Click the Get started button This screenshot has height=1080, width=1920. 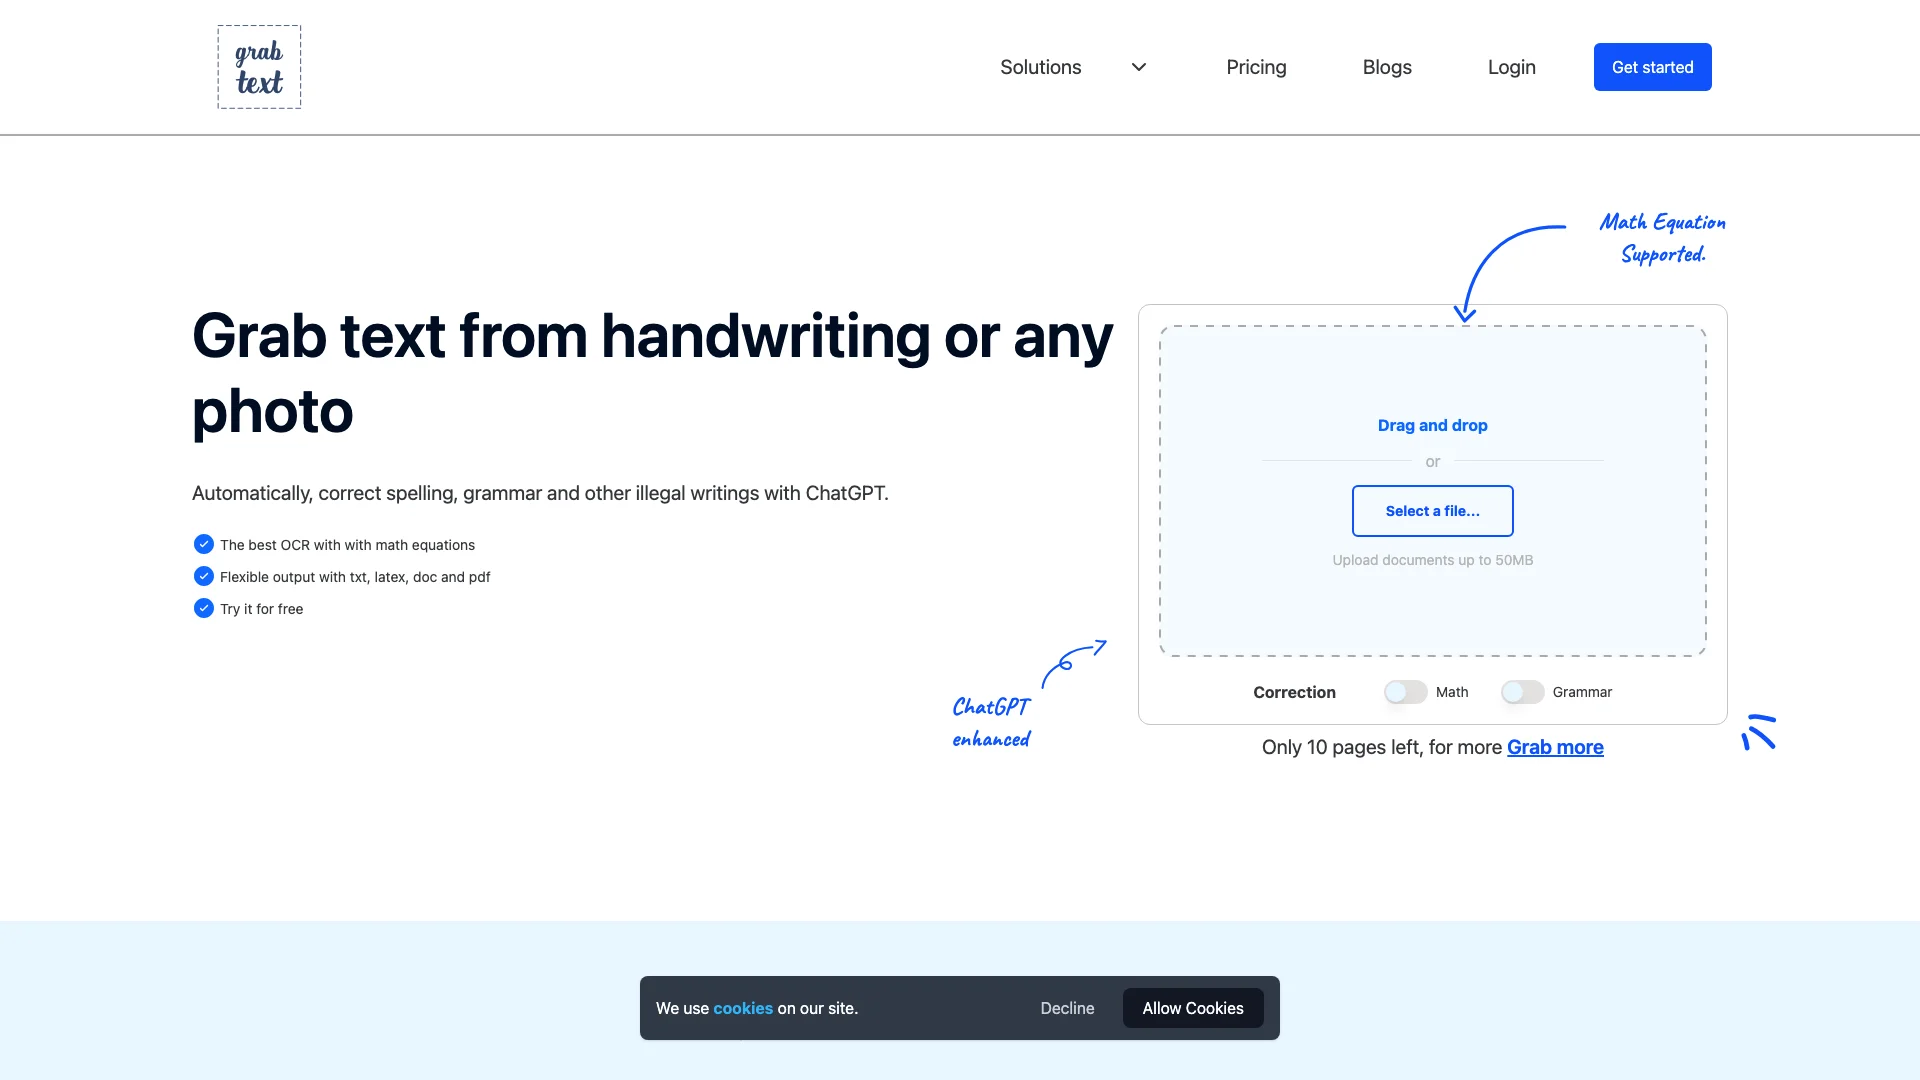(x=1652, y=66)
